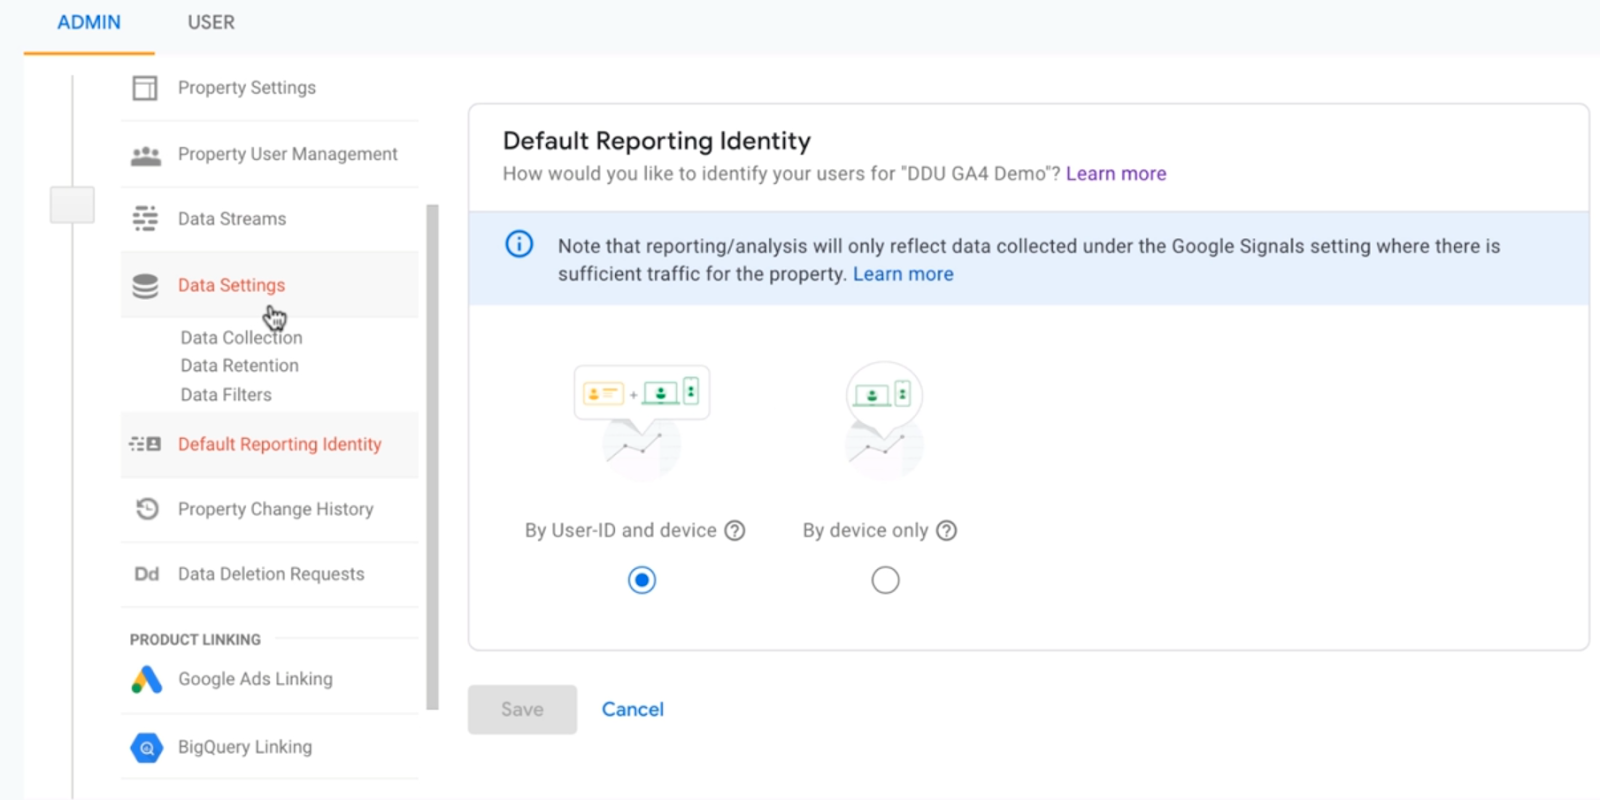The width and height of the screenshot is (1600, 800).
Task: Switch to the USER tab
Action: coord(211,22)
